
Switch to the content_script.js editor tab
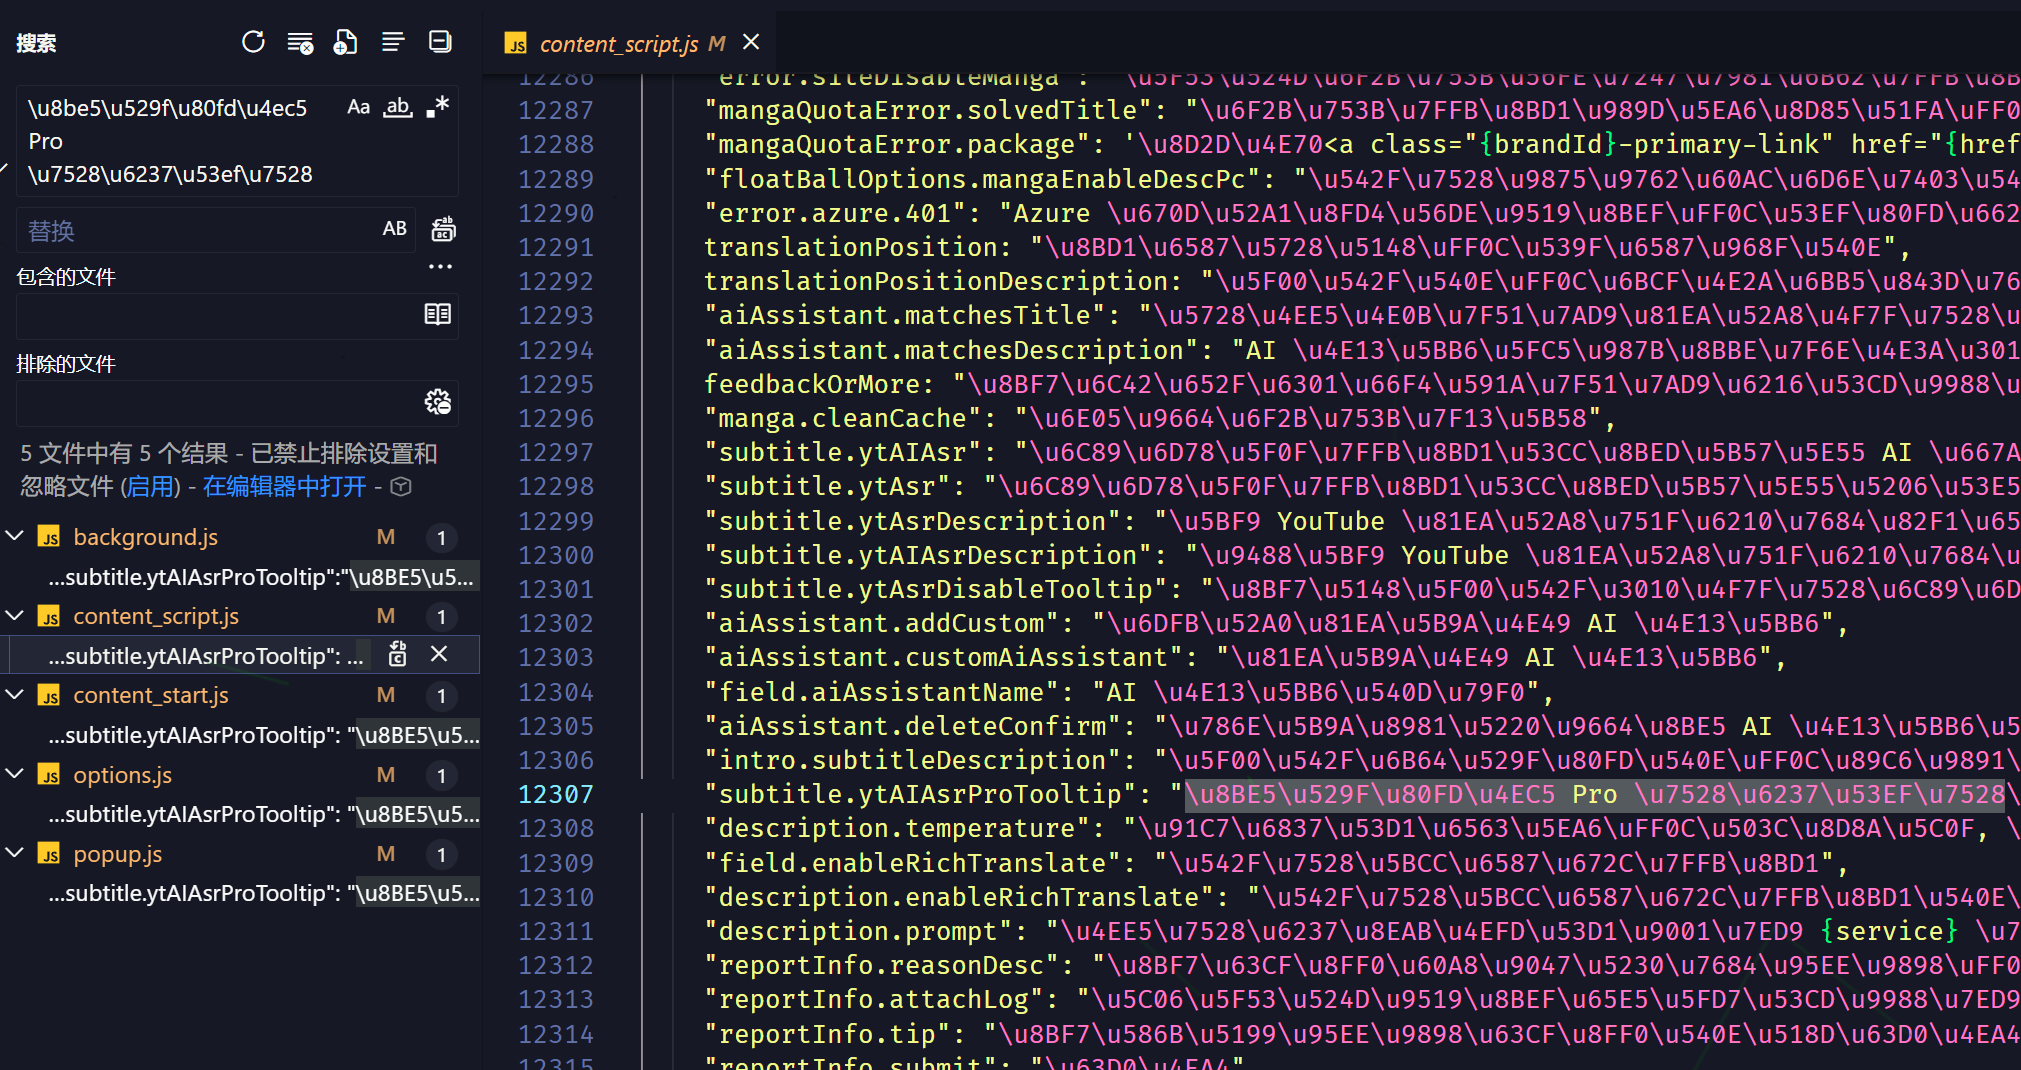pos(630,43)
